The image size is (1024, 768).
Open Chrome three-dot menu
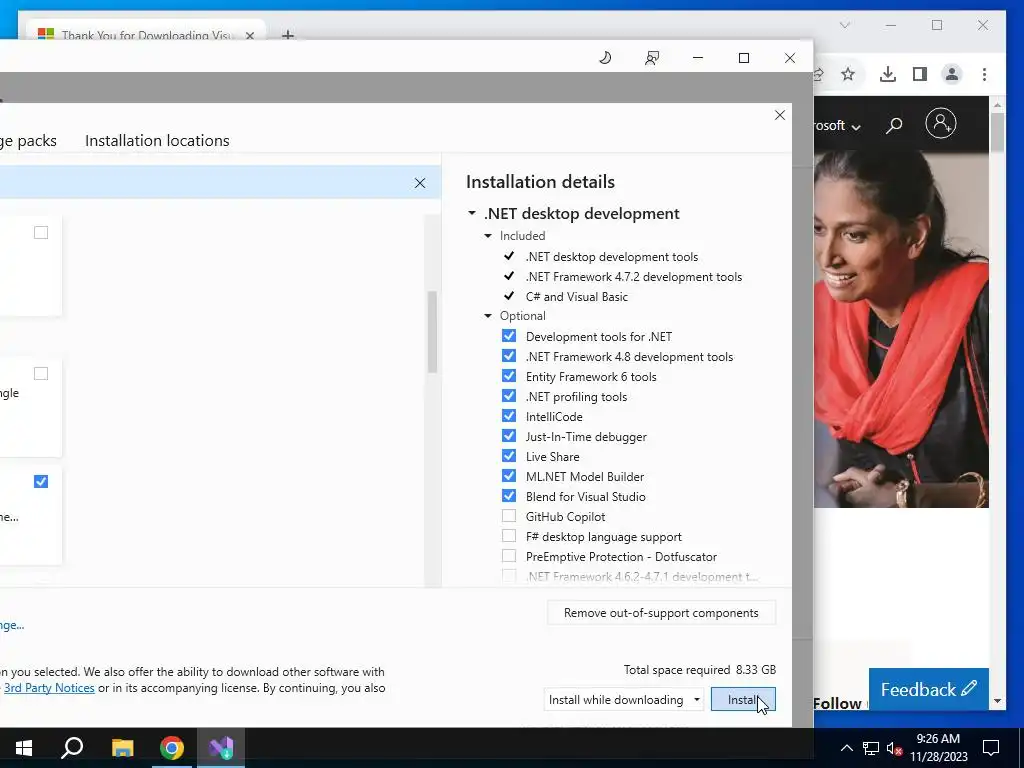point(984,74)
